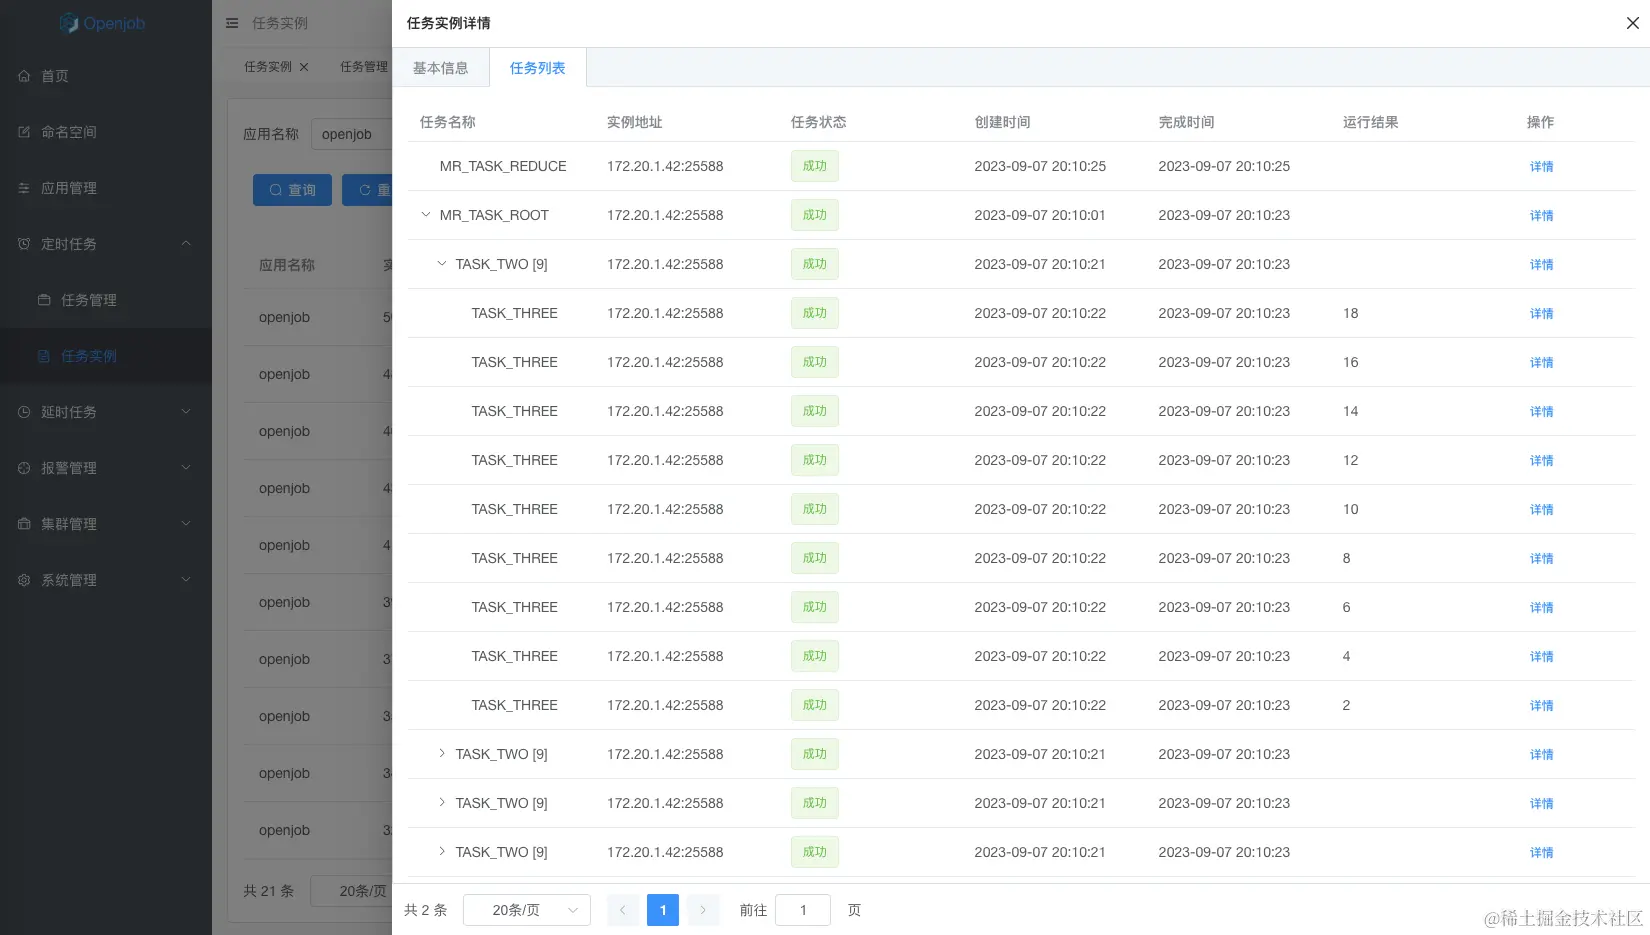This screenshot has height=935, width=1650.
Task: Click the MR_TASK_ROOT task name
Action: (494, 215)
